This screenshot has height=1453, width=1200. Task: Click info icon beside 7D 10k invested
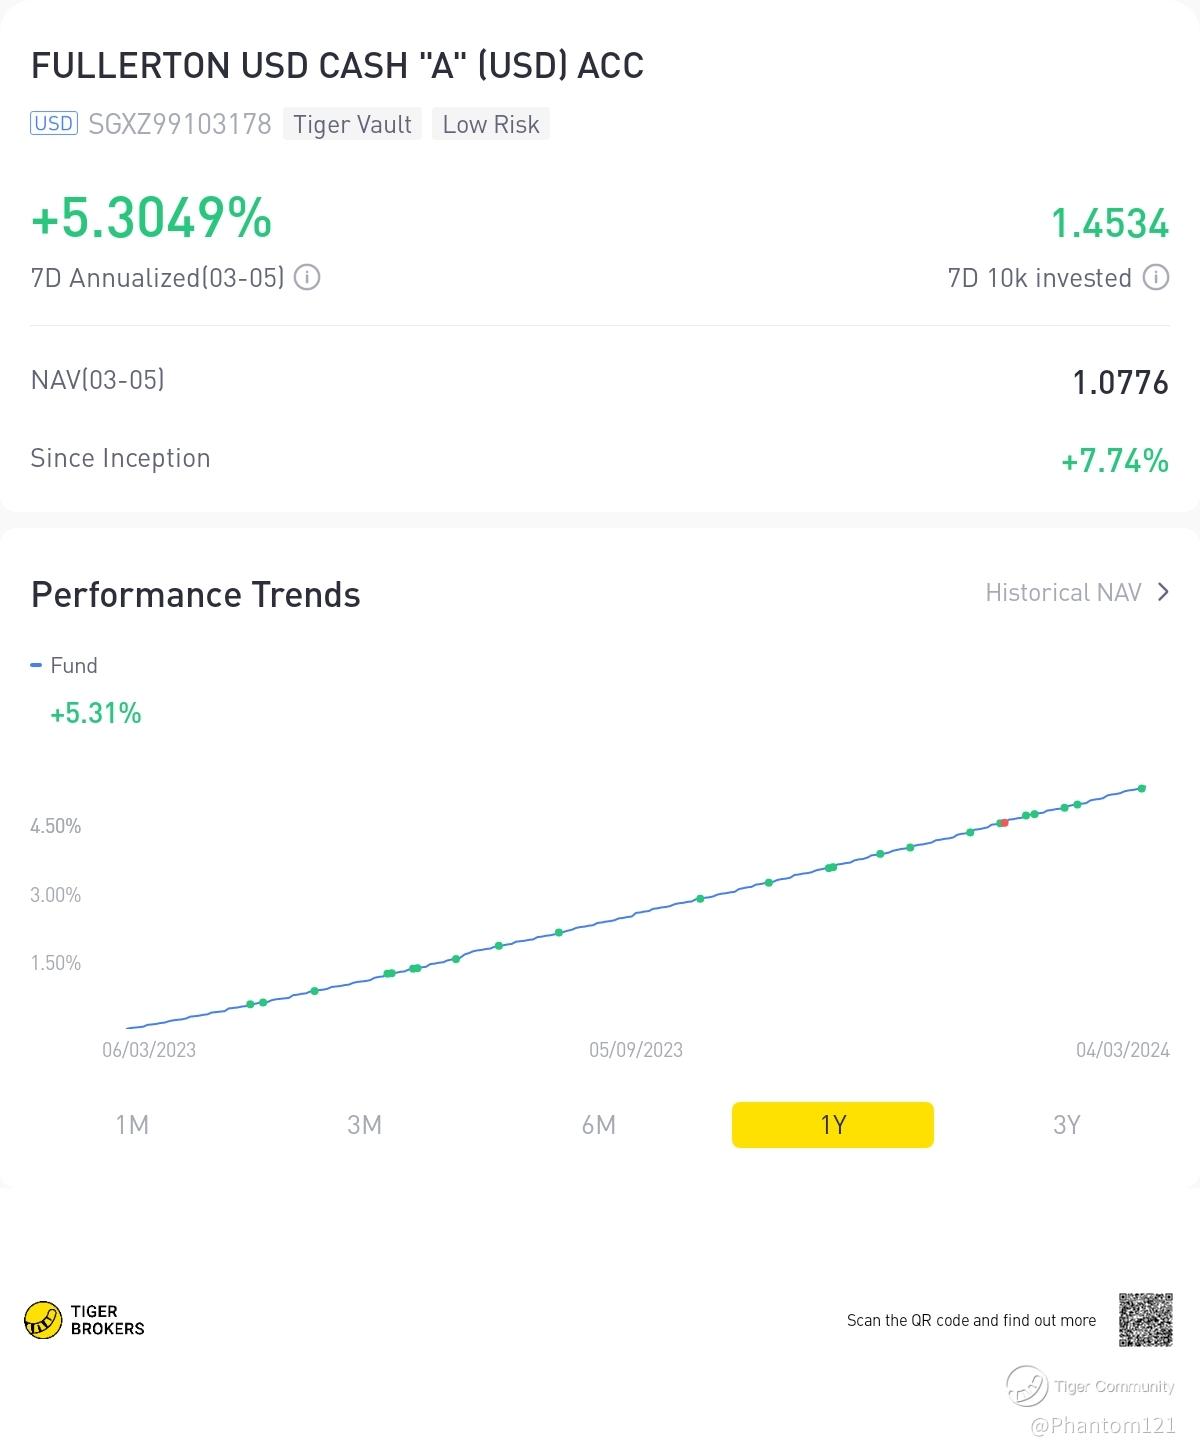(1156, 277)
